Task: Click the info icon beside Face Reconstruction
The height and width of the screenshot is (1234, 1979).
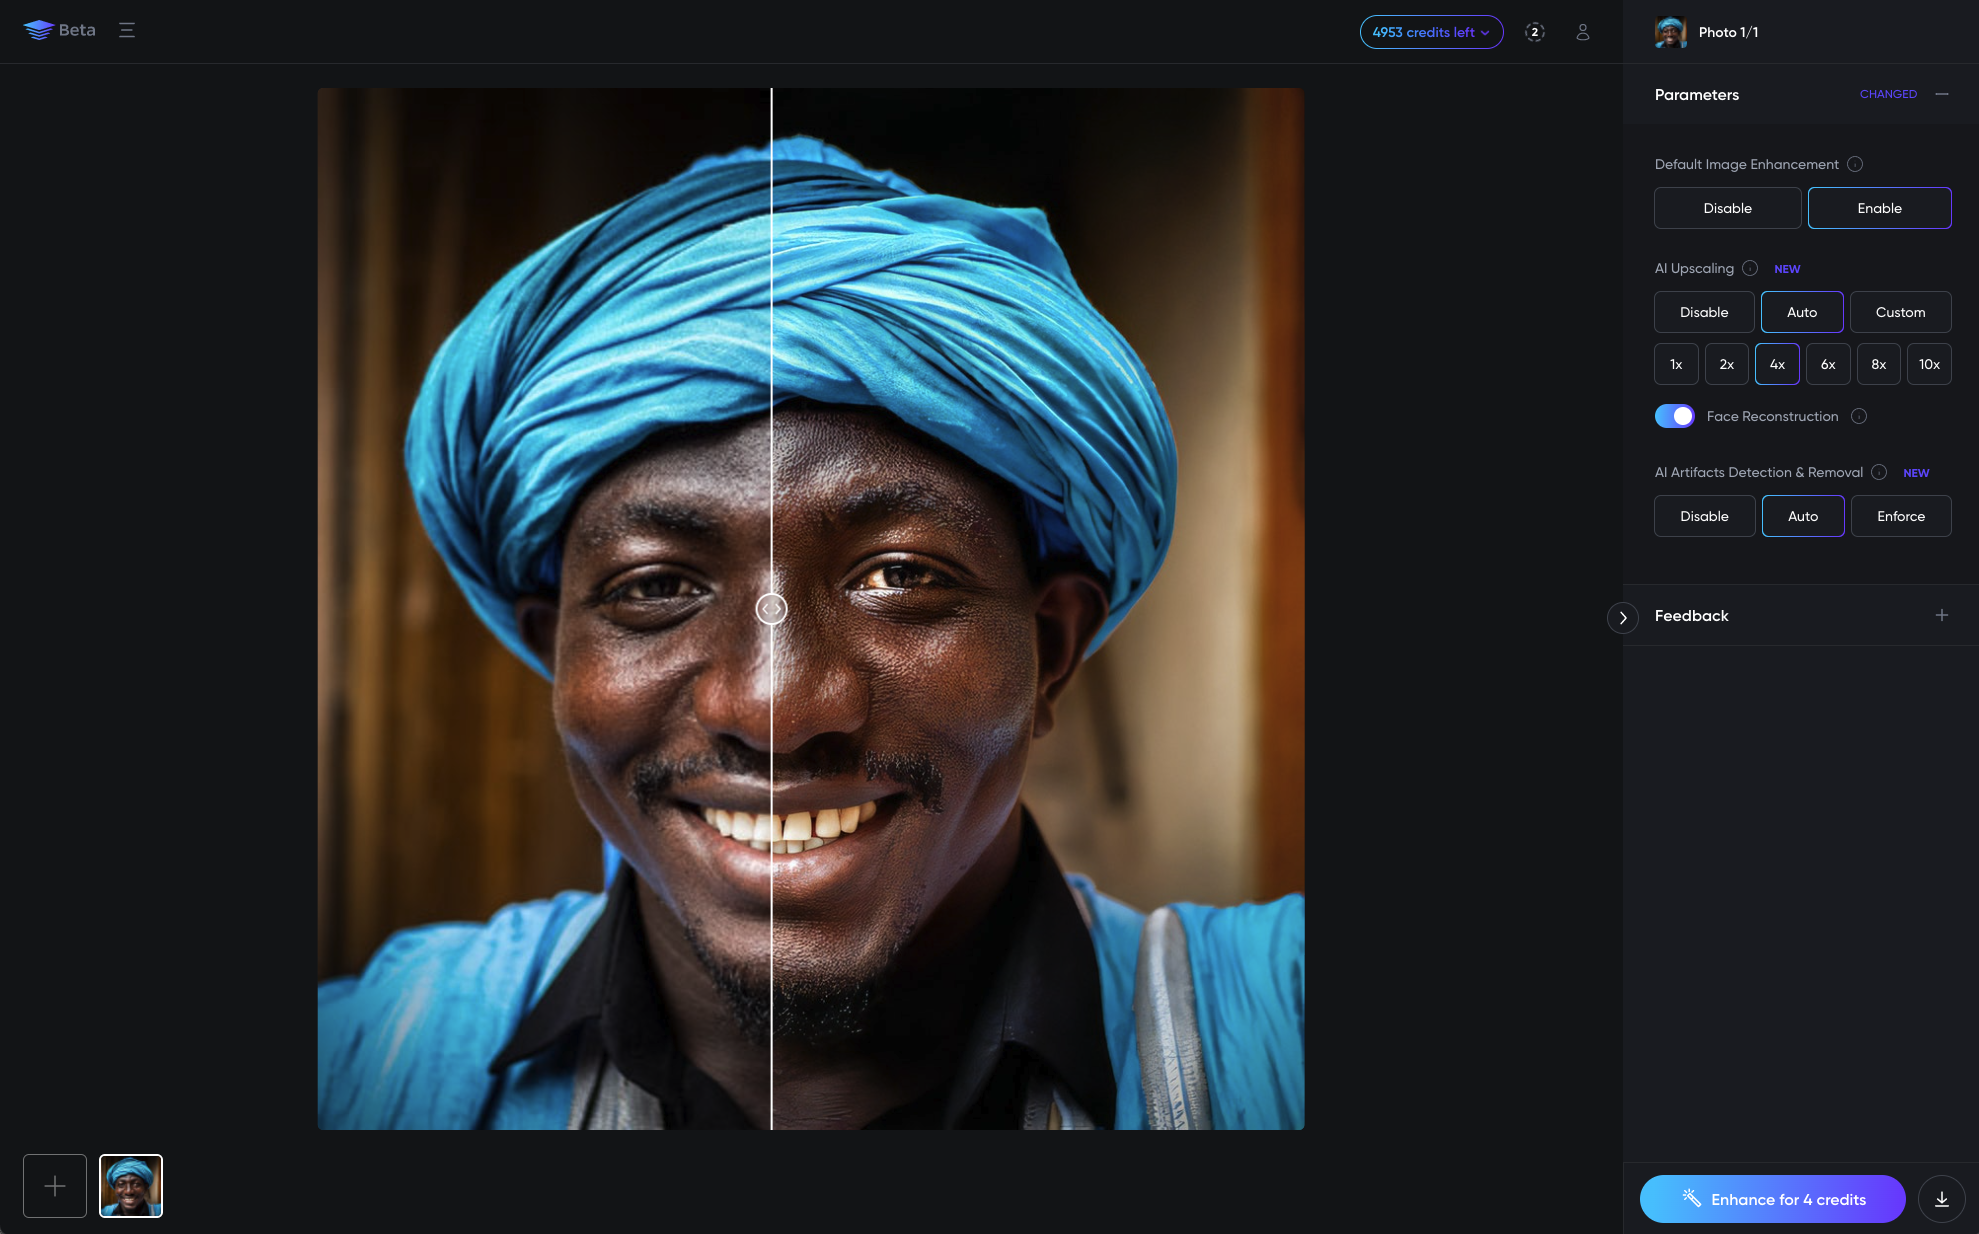Action: pos(1859,416)
